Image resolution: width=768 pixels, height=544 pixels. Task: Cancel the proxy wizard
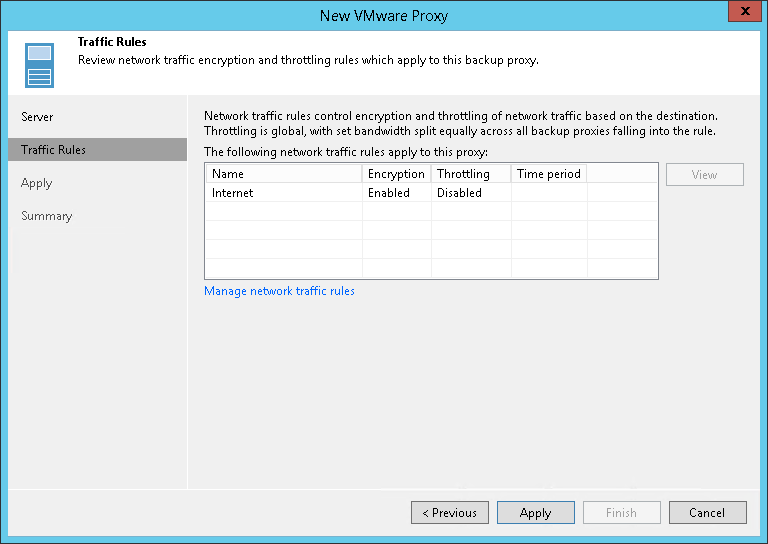[707, 513]
